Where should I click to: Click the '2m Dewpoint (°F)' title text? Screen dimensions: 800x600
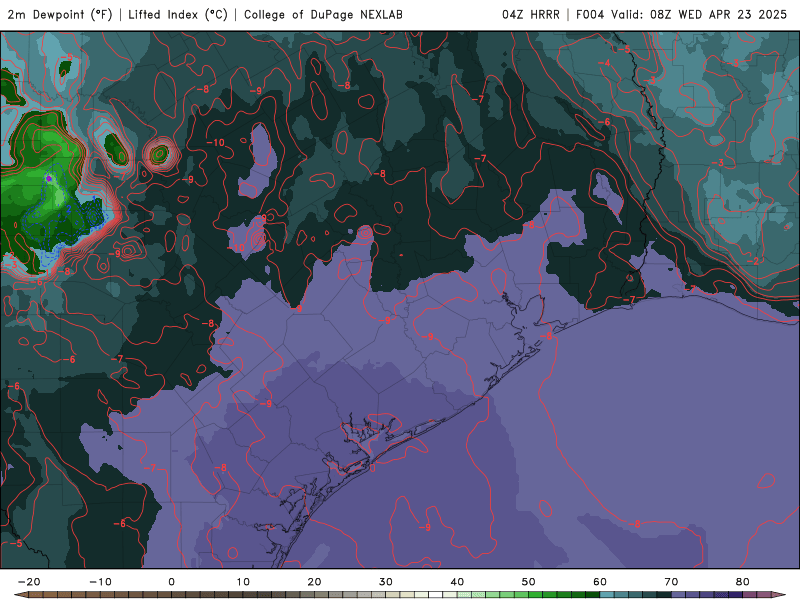[60, 15]
